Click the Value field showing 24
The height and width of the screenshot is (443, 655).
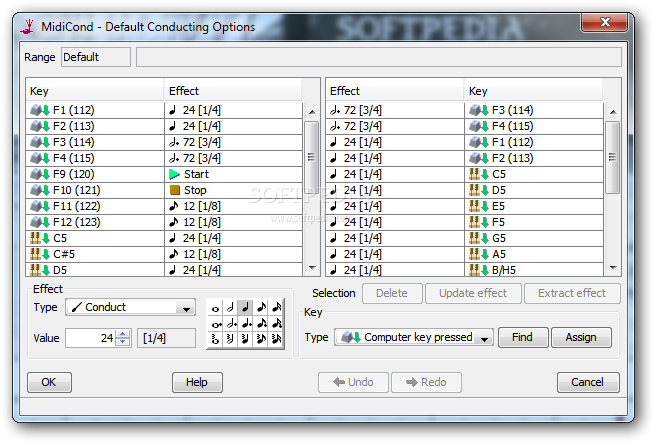[91, 338]
